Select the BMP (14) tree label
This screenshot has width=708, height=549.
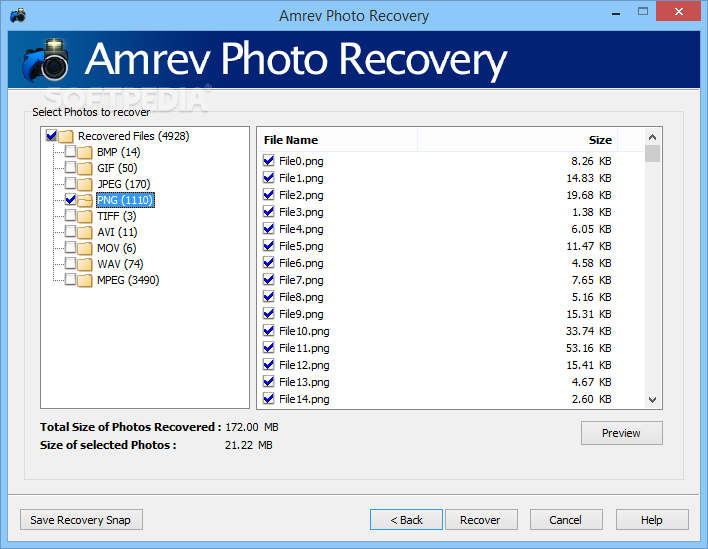tap(119, 152)
